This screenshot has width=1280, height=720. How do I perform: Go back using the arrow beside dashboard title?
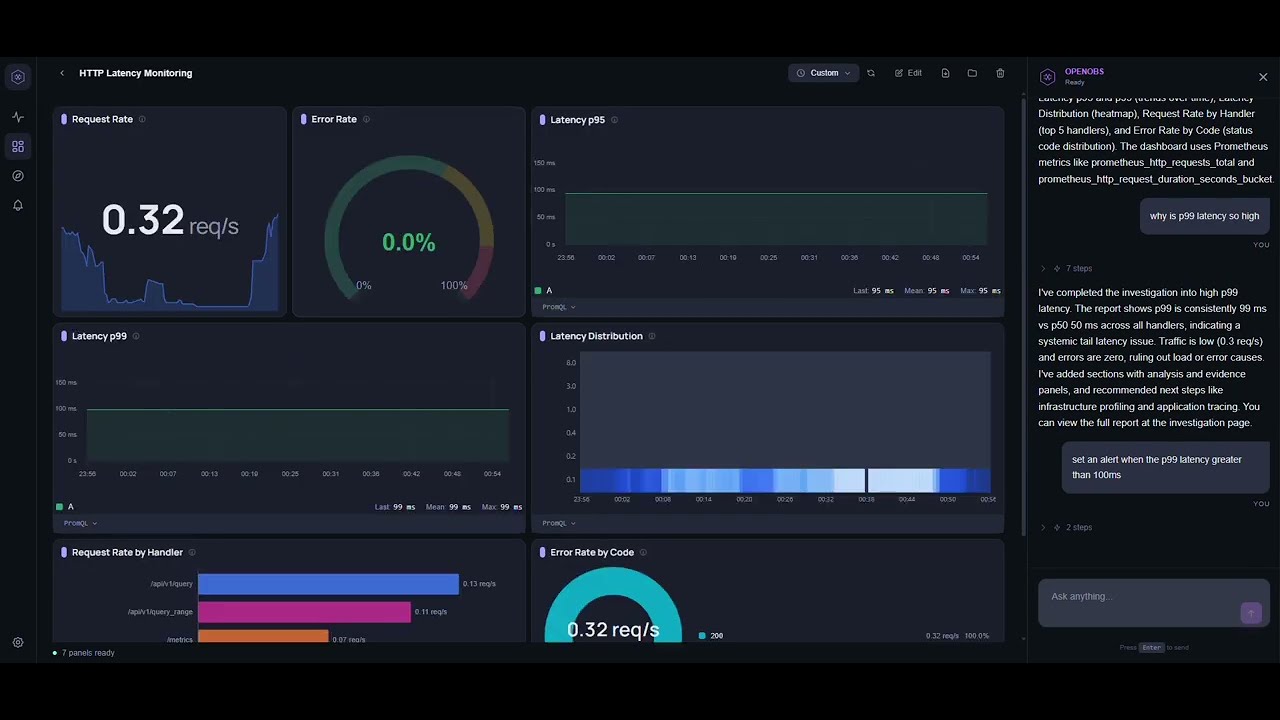pos(62,73)
